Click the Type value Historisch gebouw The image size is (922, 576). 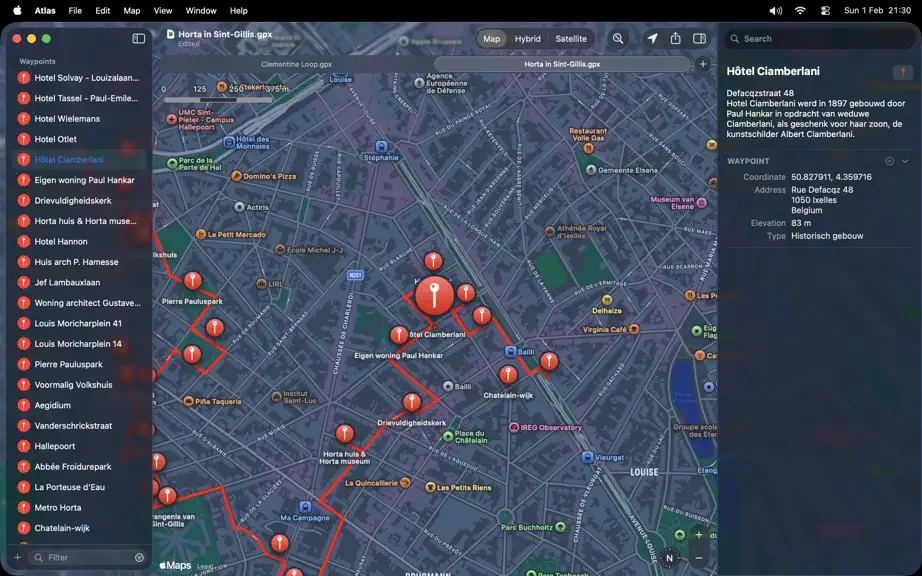(827, 236)
